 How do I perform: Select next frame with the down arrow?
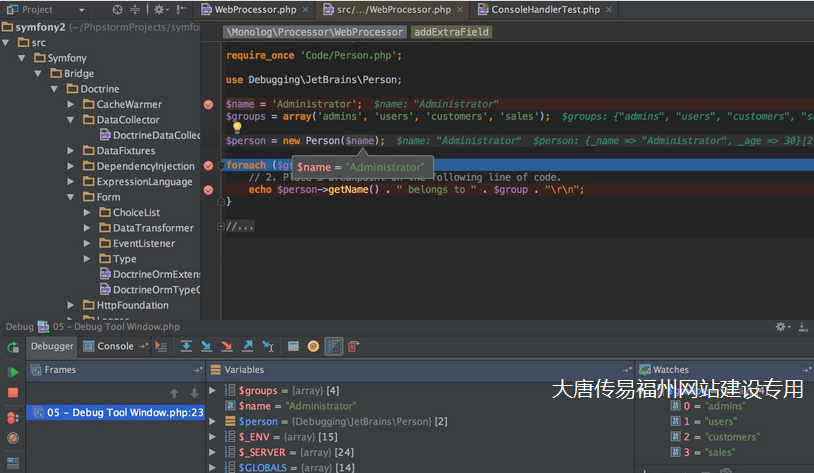194,394
